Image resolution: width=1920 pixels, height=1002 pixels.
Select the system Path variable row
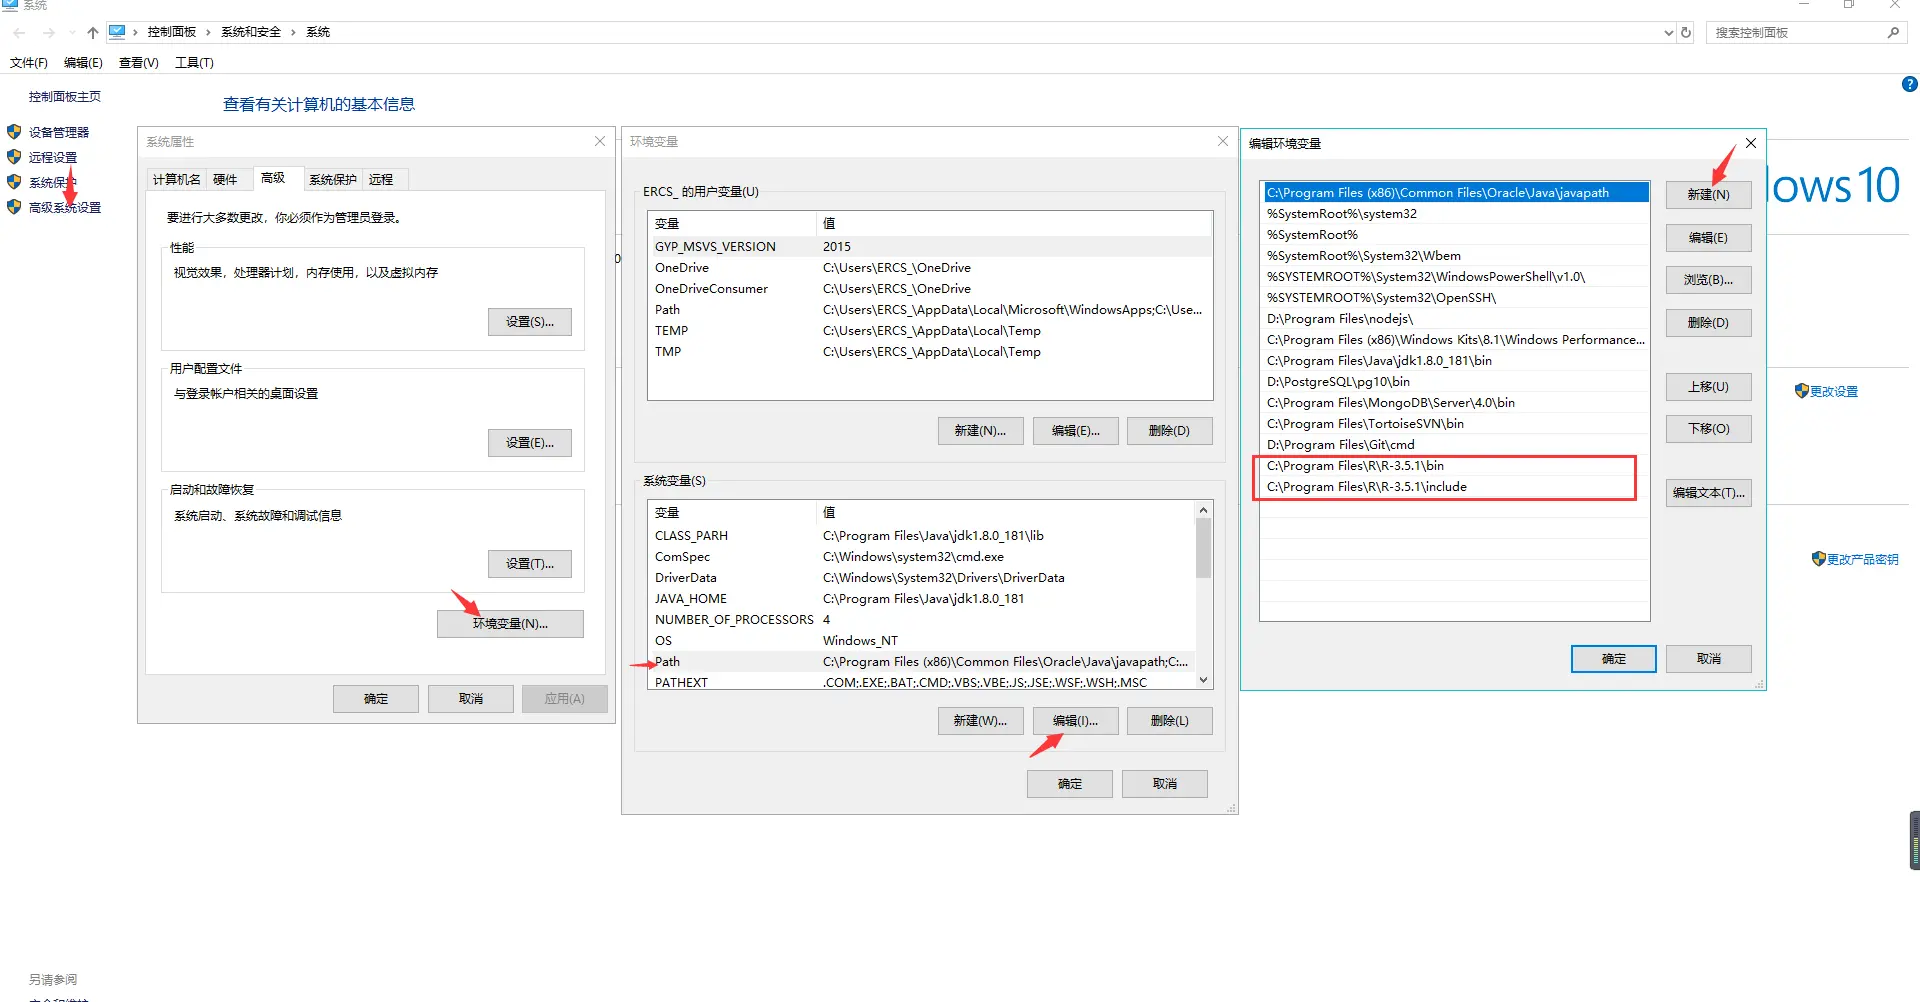click(x=921, y=662)
